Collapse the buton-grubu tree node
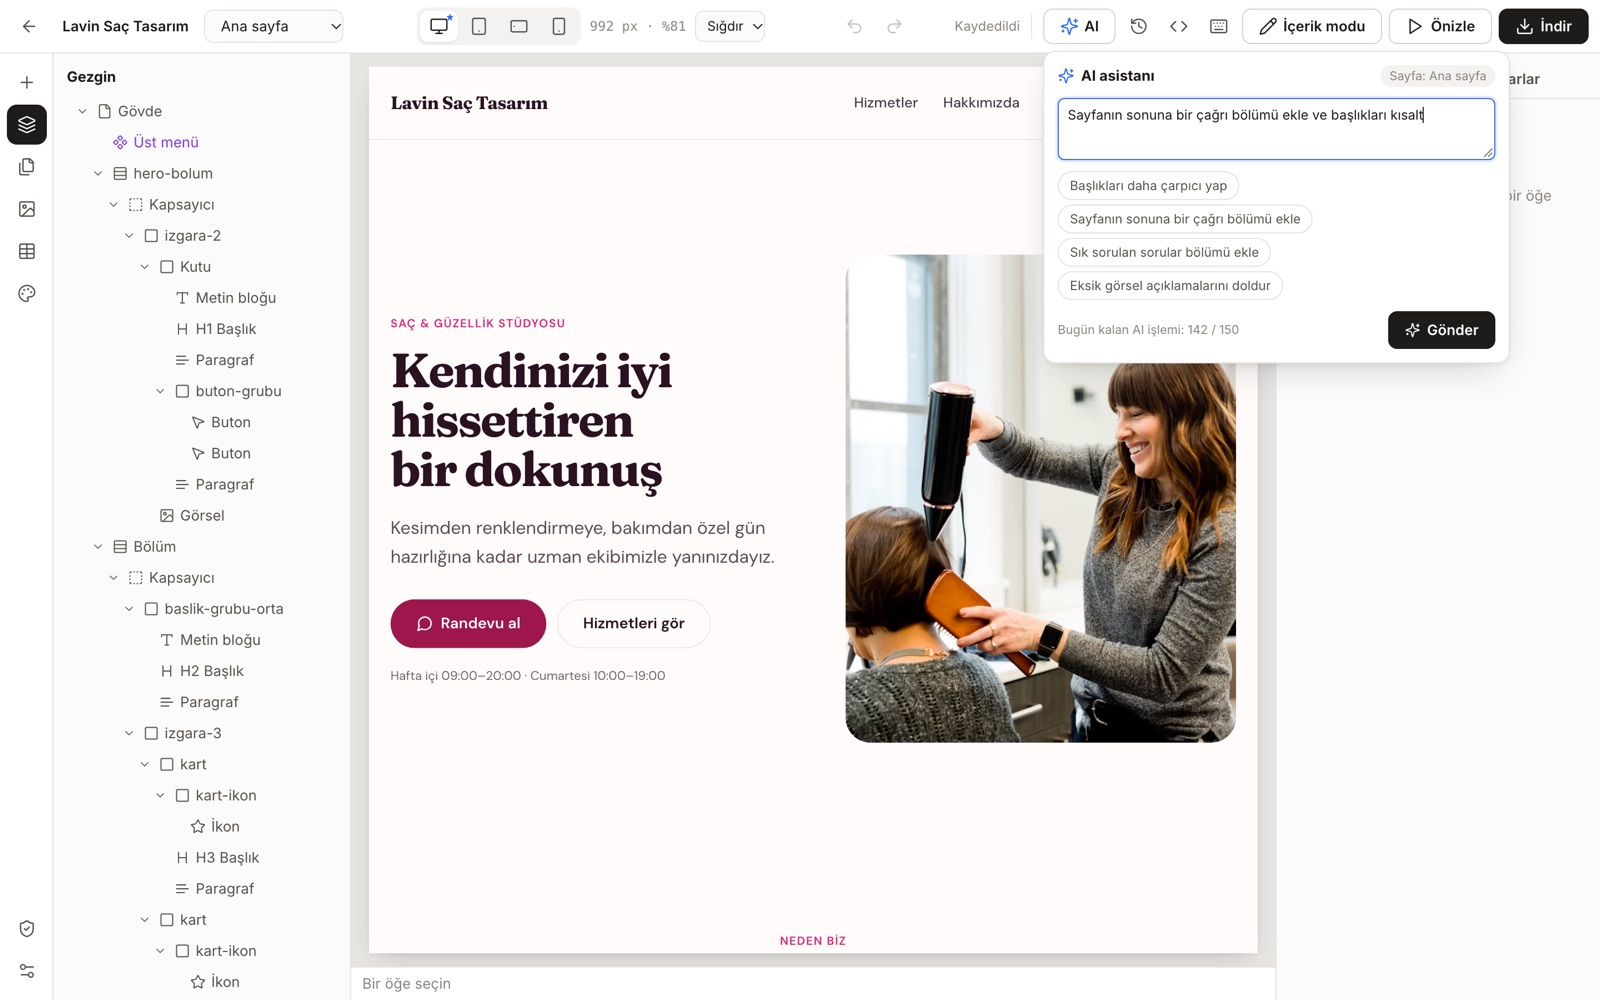Screen dimensions: 1600x1000 [x=160, y=391]
